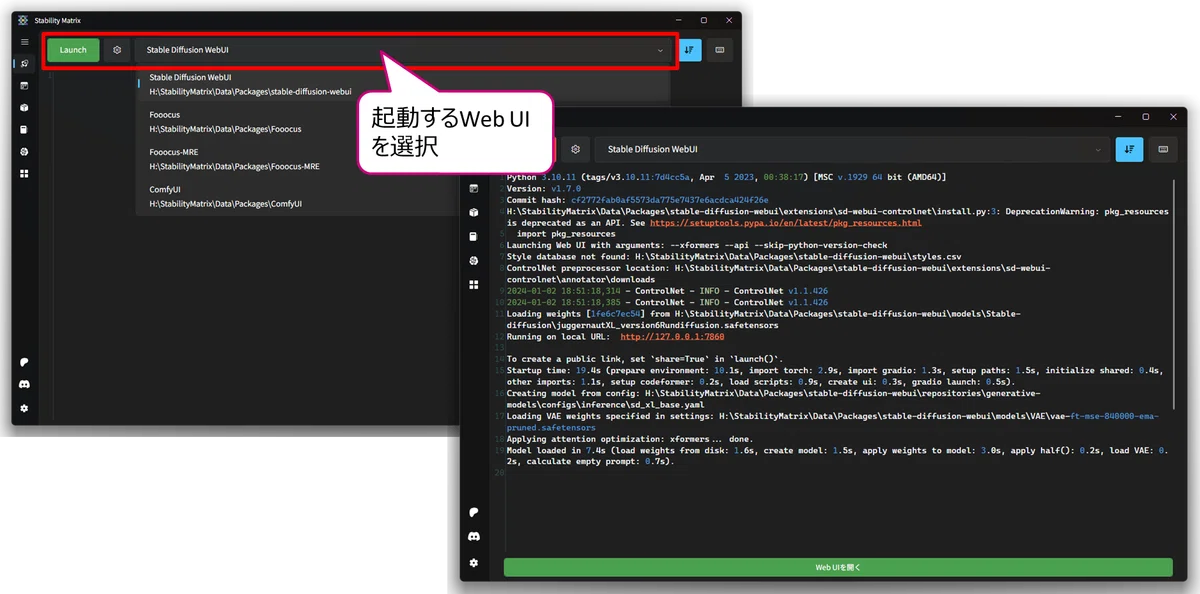Click the Patreon icon in front window
This screenshot has height=594, width=1200.
tap(473, 512)
